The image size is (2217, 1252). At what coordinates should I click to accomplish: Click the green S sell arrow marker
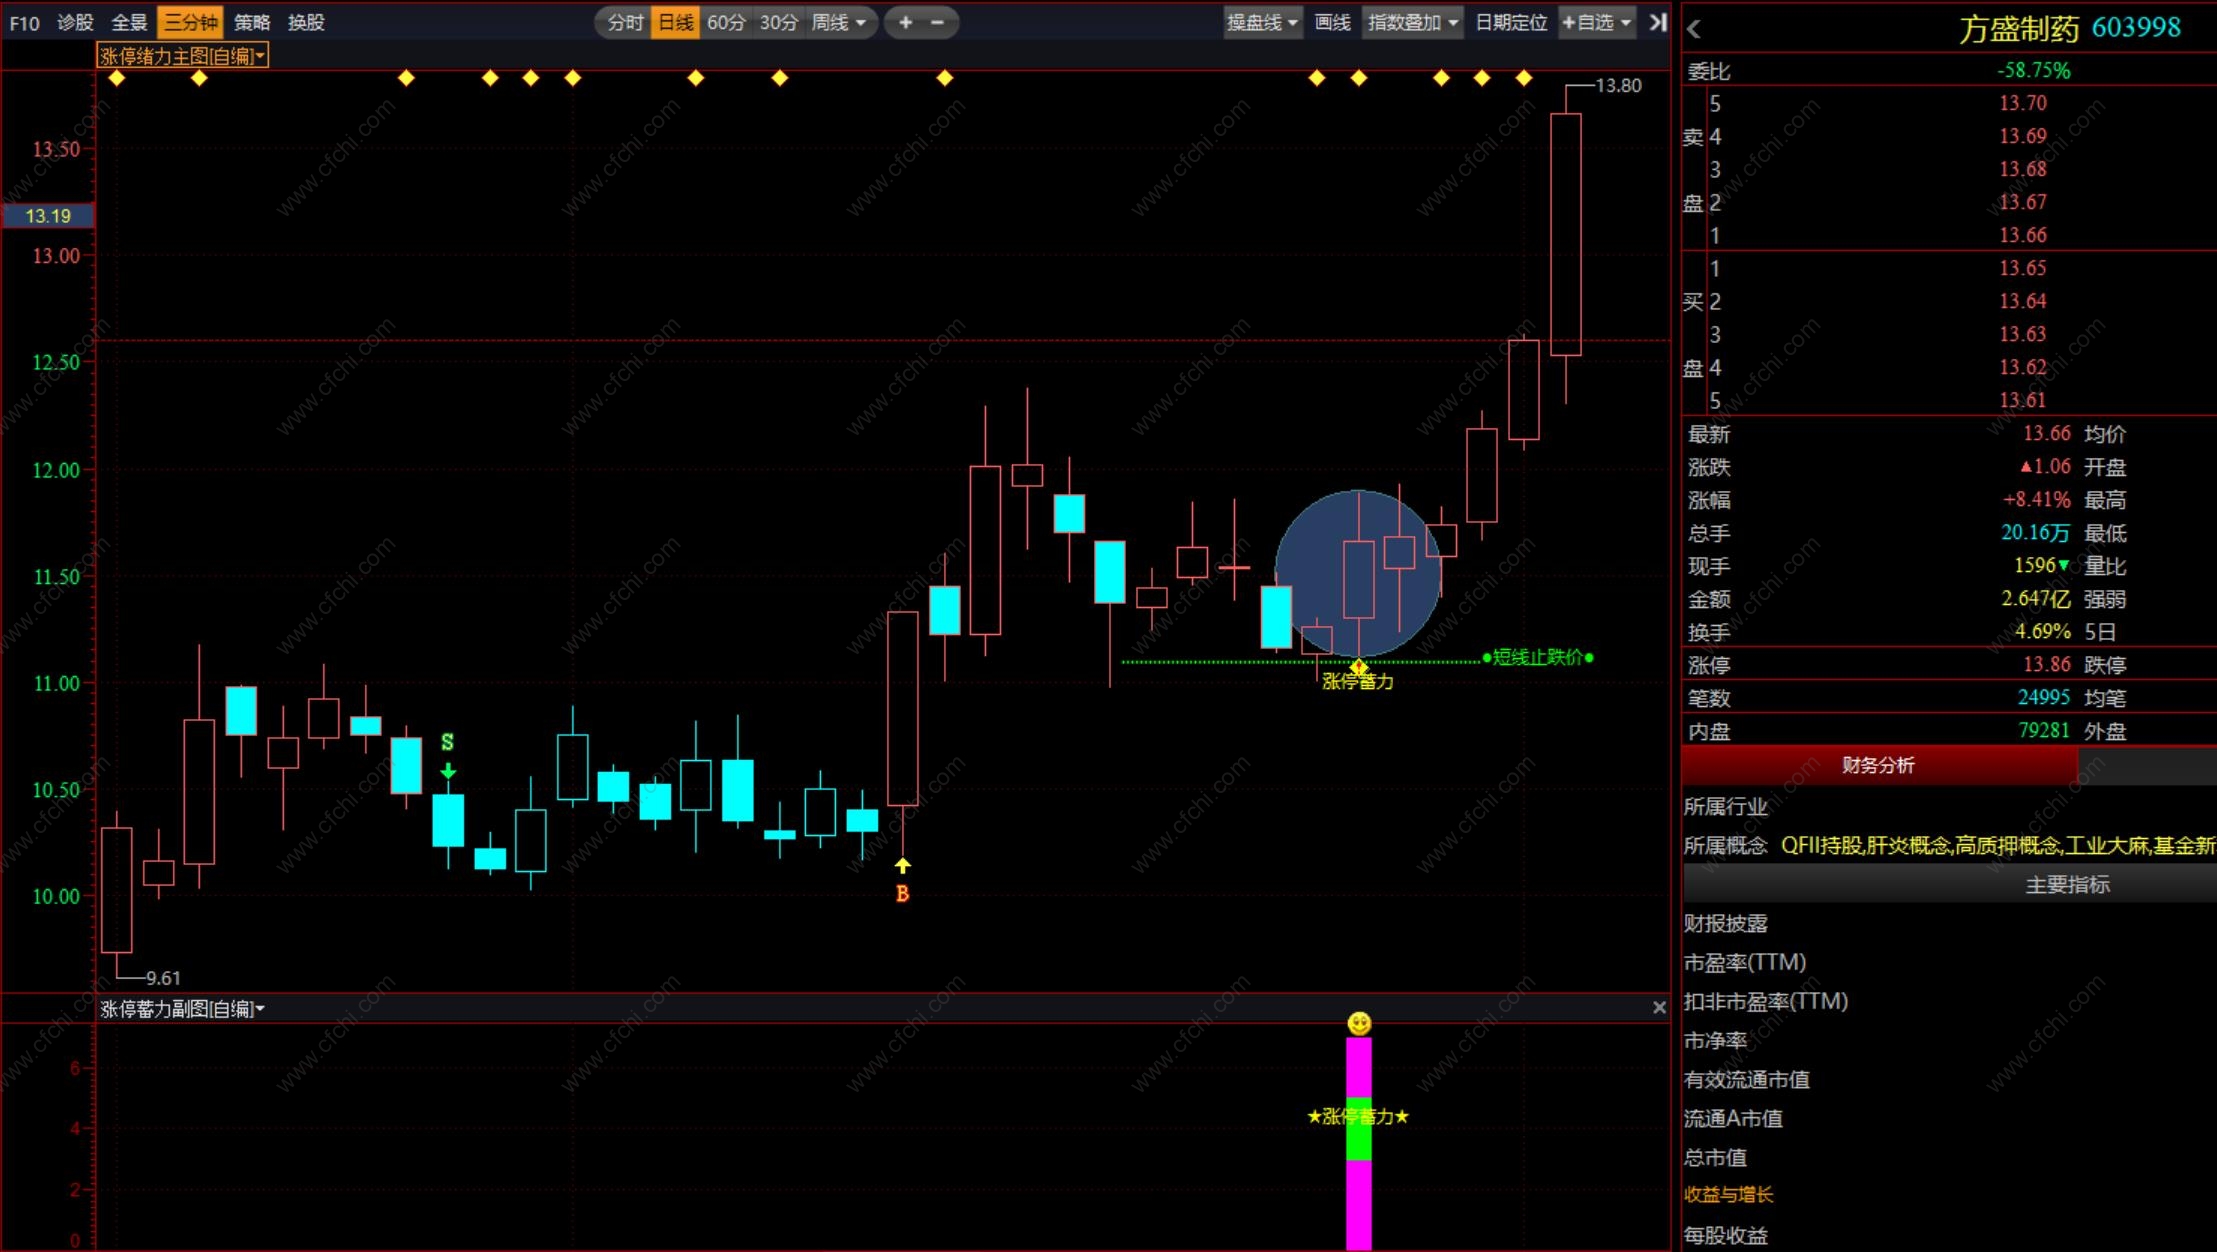pos(448,770)
